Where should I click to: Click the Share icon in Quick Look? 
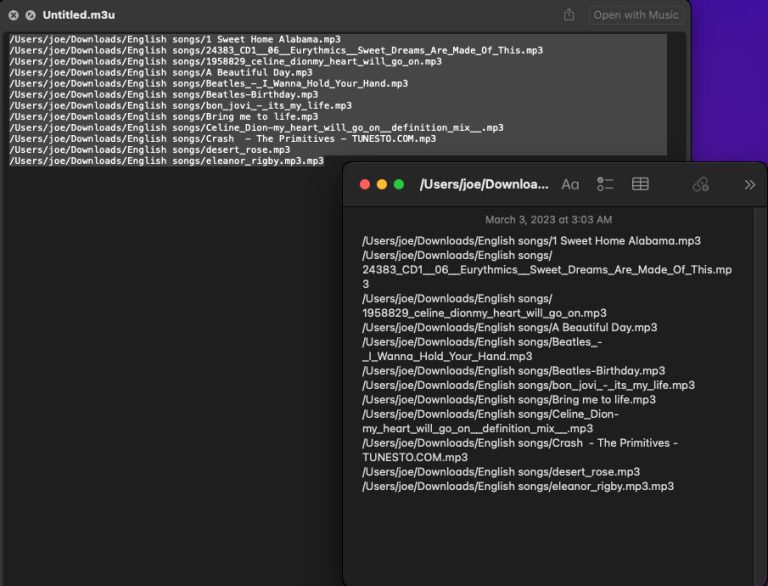(569, 15)
